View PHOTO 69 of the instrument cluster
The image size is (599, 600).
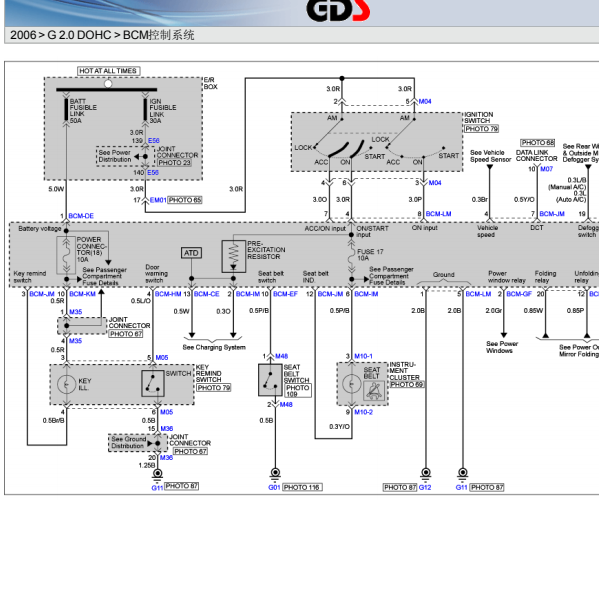407,384
